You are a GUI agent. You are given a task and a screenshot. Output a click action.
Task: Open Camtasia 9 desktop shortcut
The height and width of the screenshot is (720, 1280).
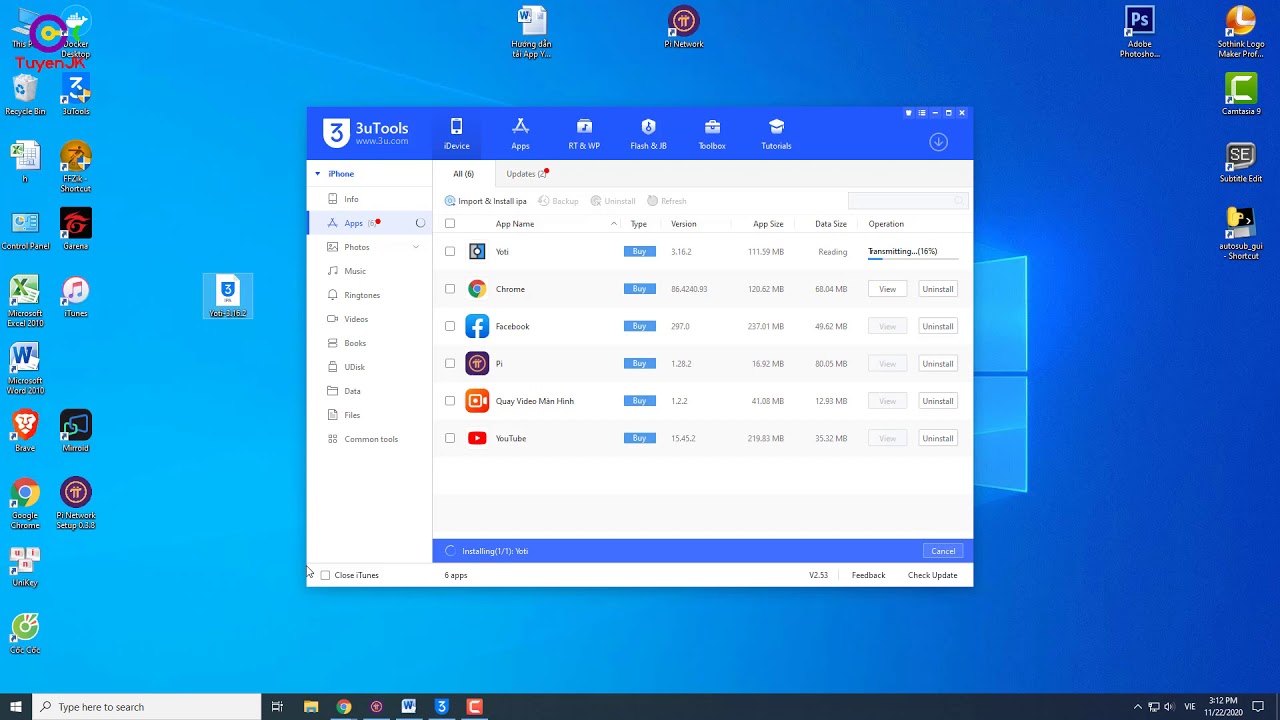coord(1240,94)
